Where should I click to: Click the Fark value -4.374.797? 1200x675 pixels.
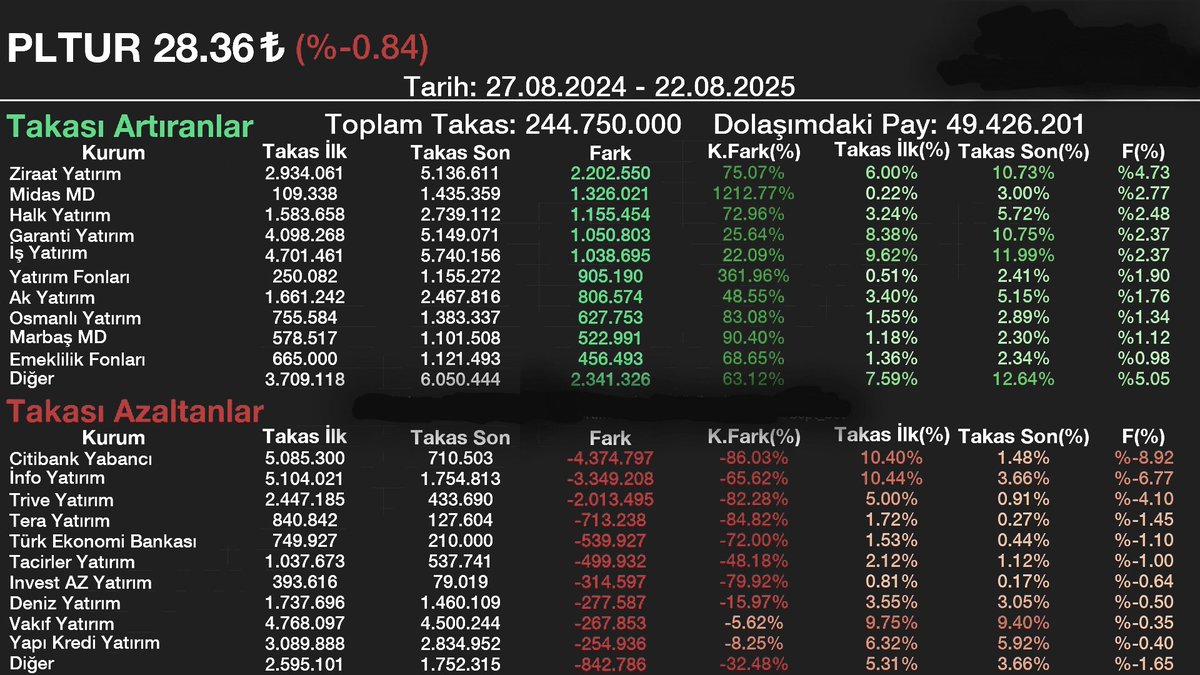click(x=610, y=459)
